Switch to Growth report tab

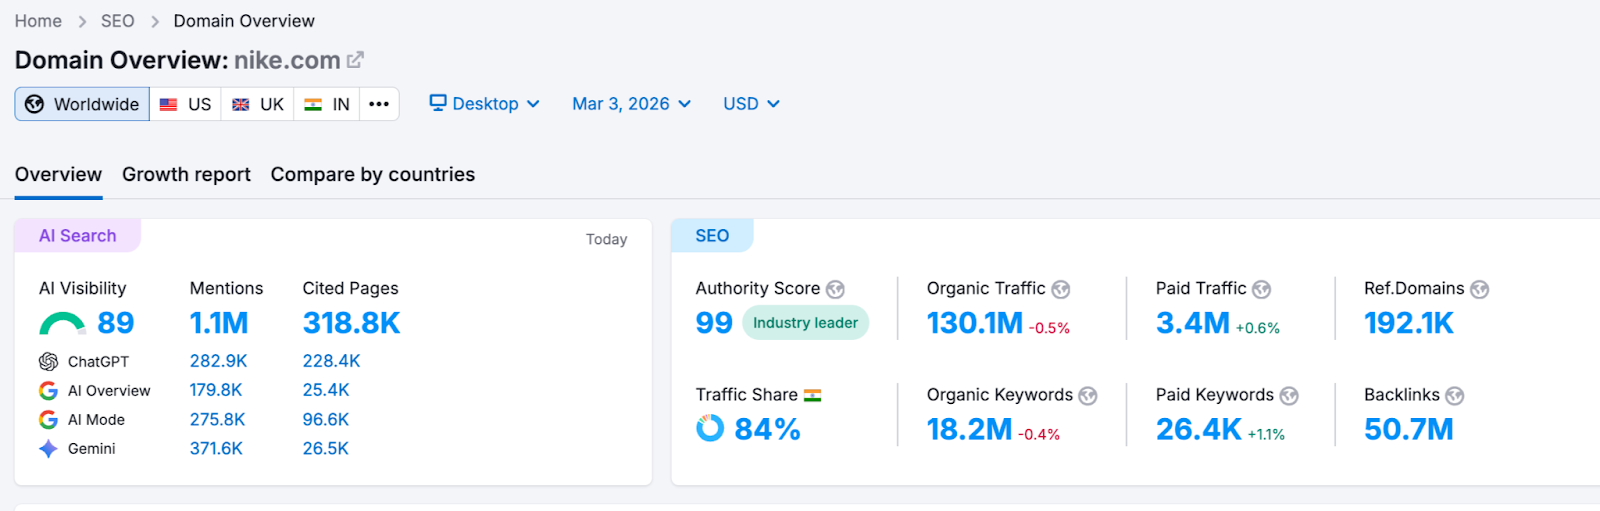coord(186,175)
